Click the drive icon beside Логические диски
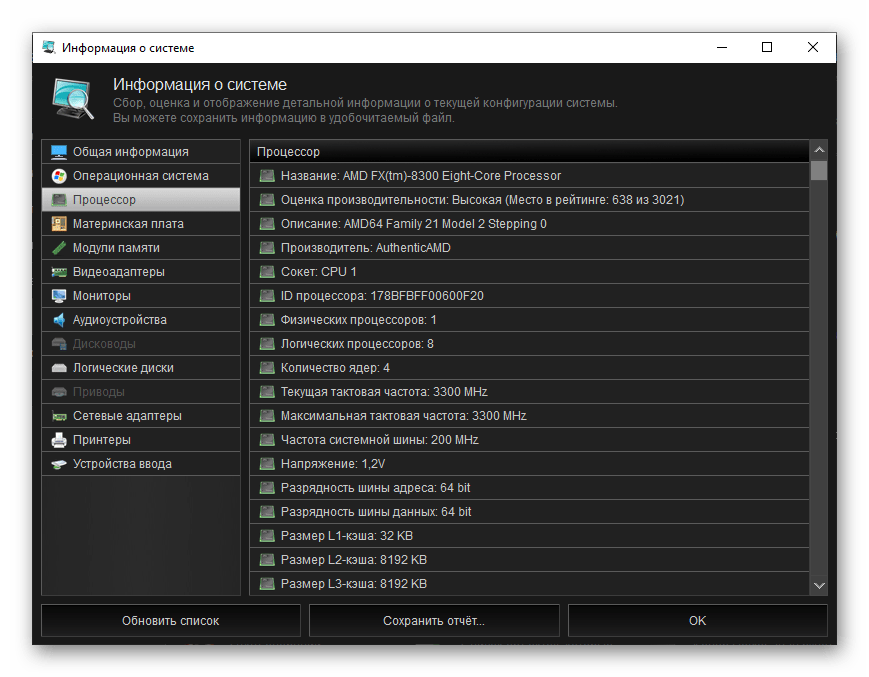Screen dimensions: 869x677 [59, 368]
